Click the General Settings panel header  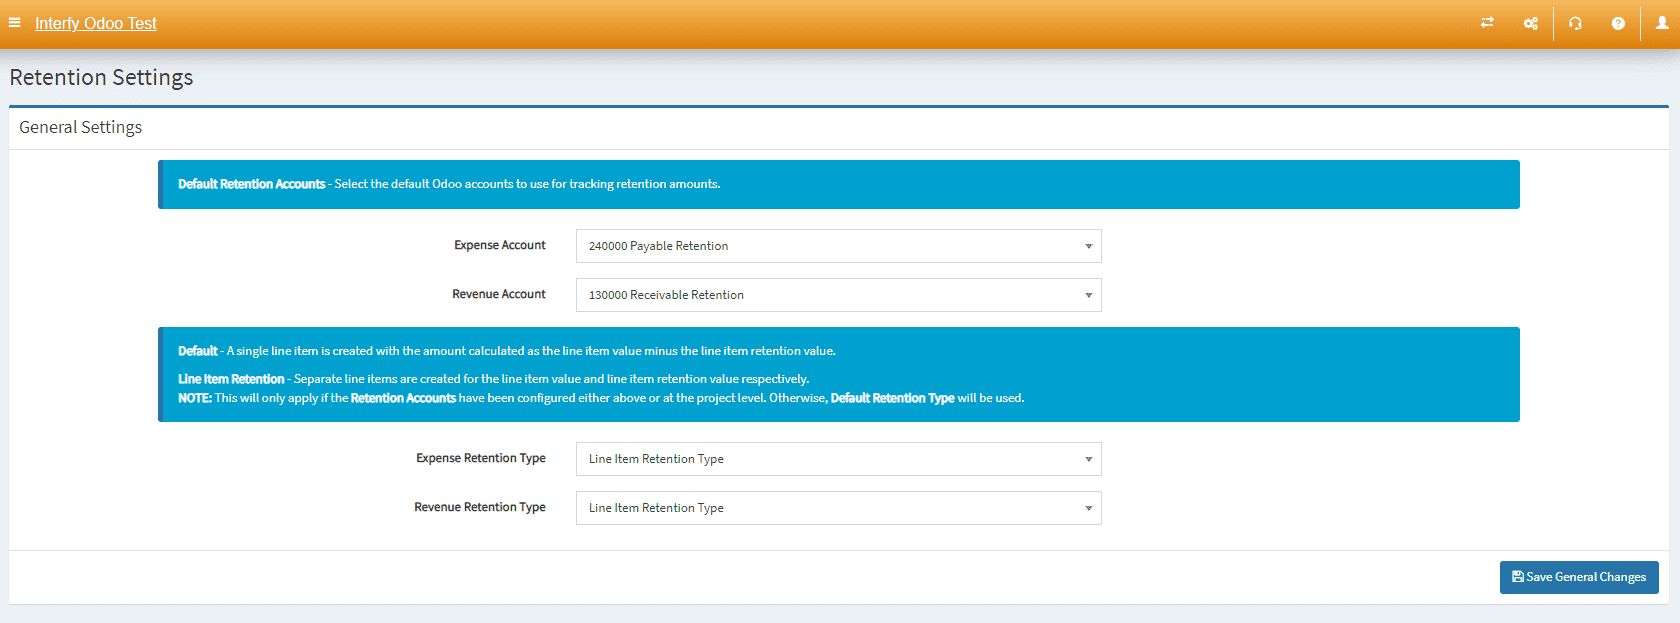(x=81, y=127)
